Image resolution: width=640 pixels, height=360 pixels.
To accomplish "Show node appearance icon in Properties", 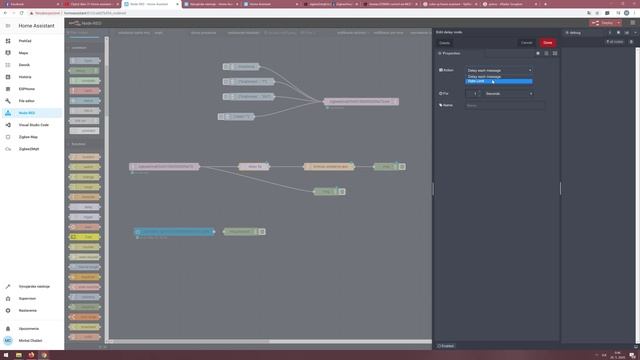I will tap(555, 53).
